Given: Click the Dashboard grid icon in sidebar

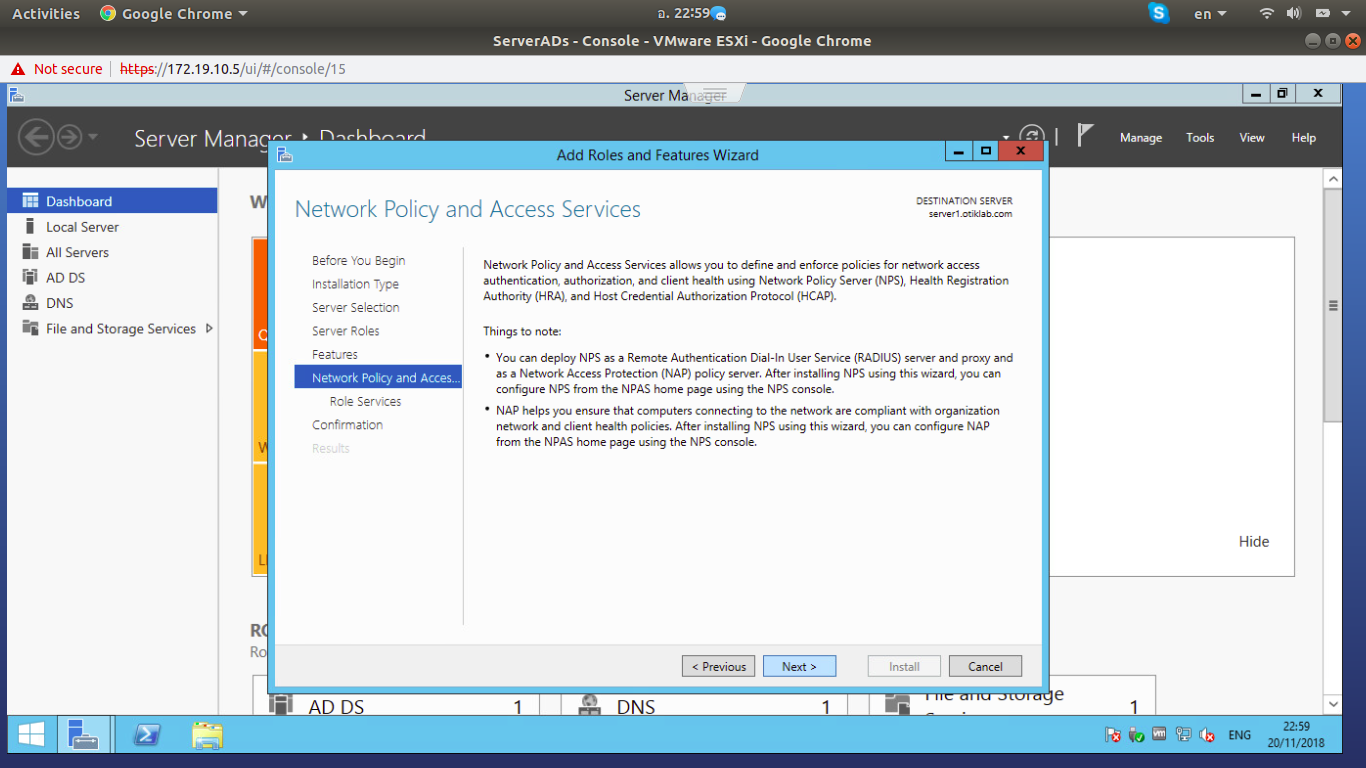Looking at the screenshot, I should (x=30, y=201).
